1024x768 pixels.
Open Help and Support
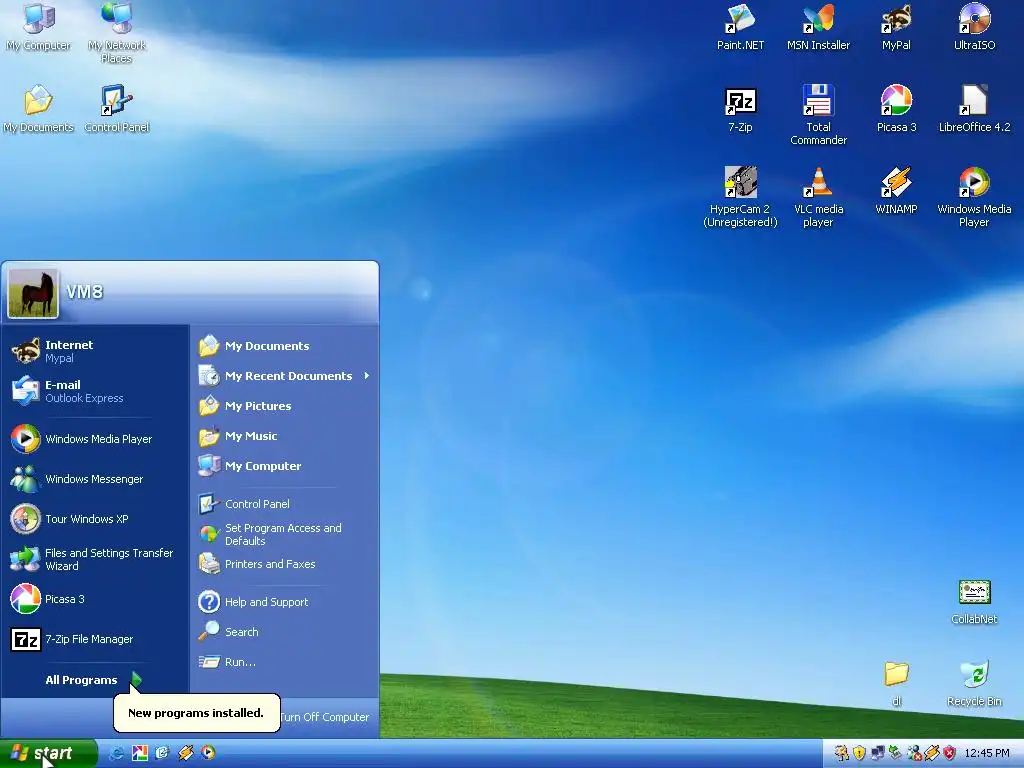pos(285,601)
